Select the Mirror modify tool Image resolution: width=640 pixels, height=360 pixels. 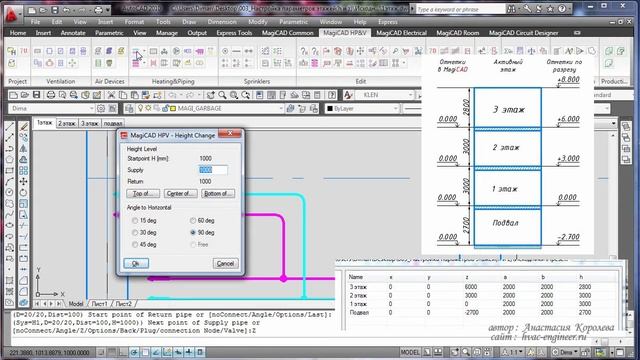tap(24, 149)
